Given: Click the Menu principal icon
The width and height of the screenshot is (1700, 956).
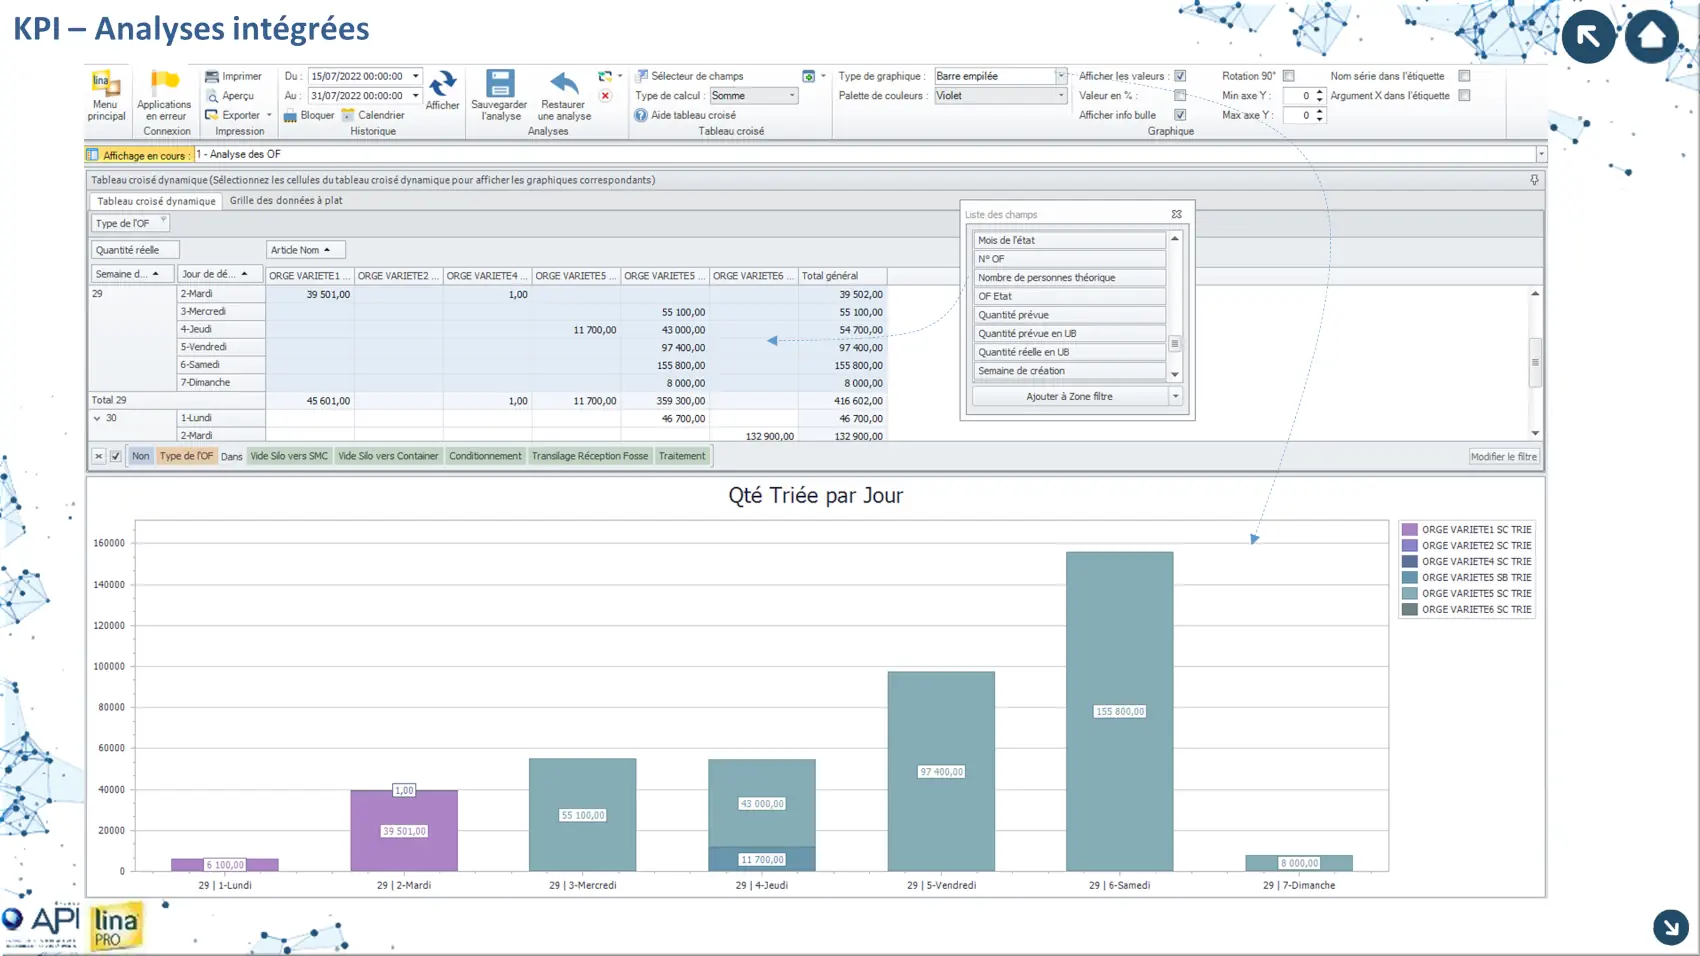Looking at the screenshot, I should click(106, 84).
